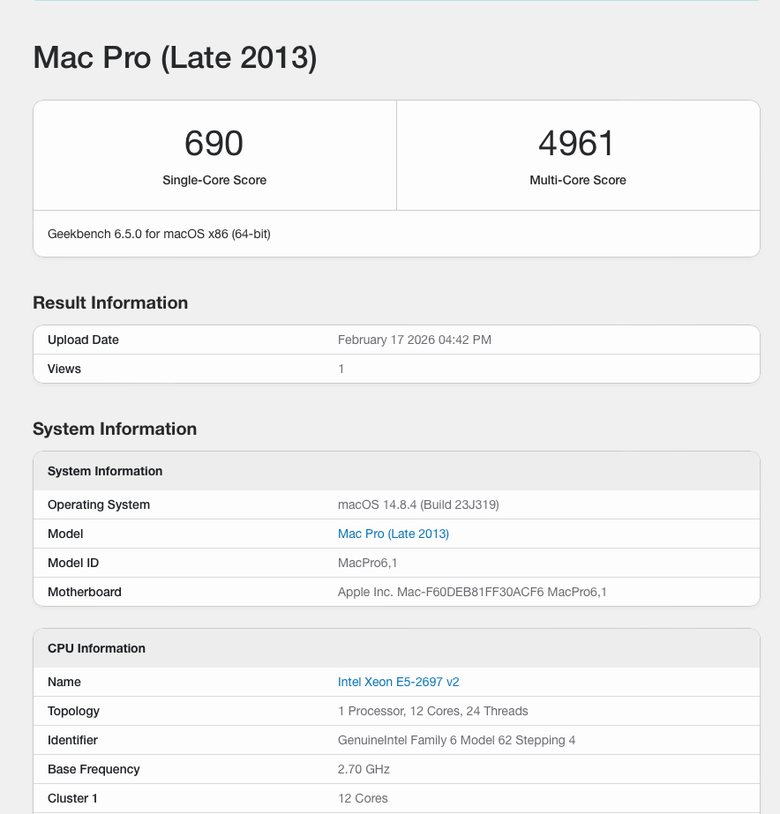Click the single-core score 690

pyautogui.click(x=214, y=143)
